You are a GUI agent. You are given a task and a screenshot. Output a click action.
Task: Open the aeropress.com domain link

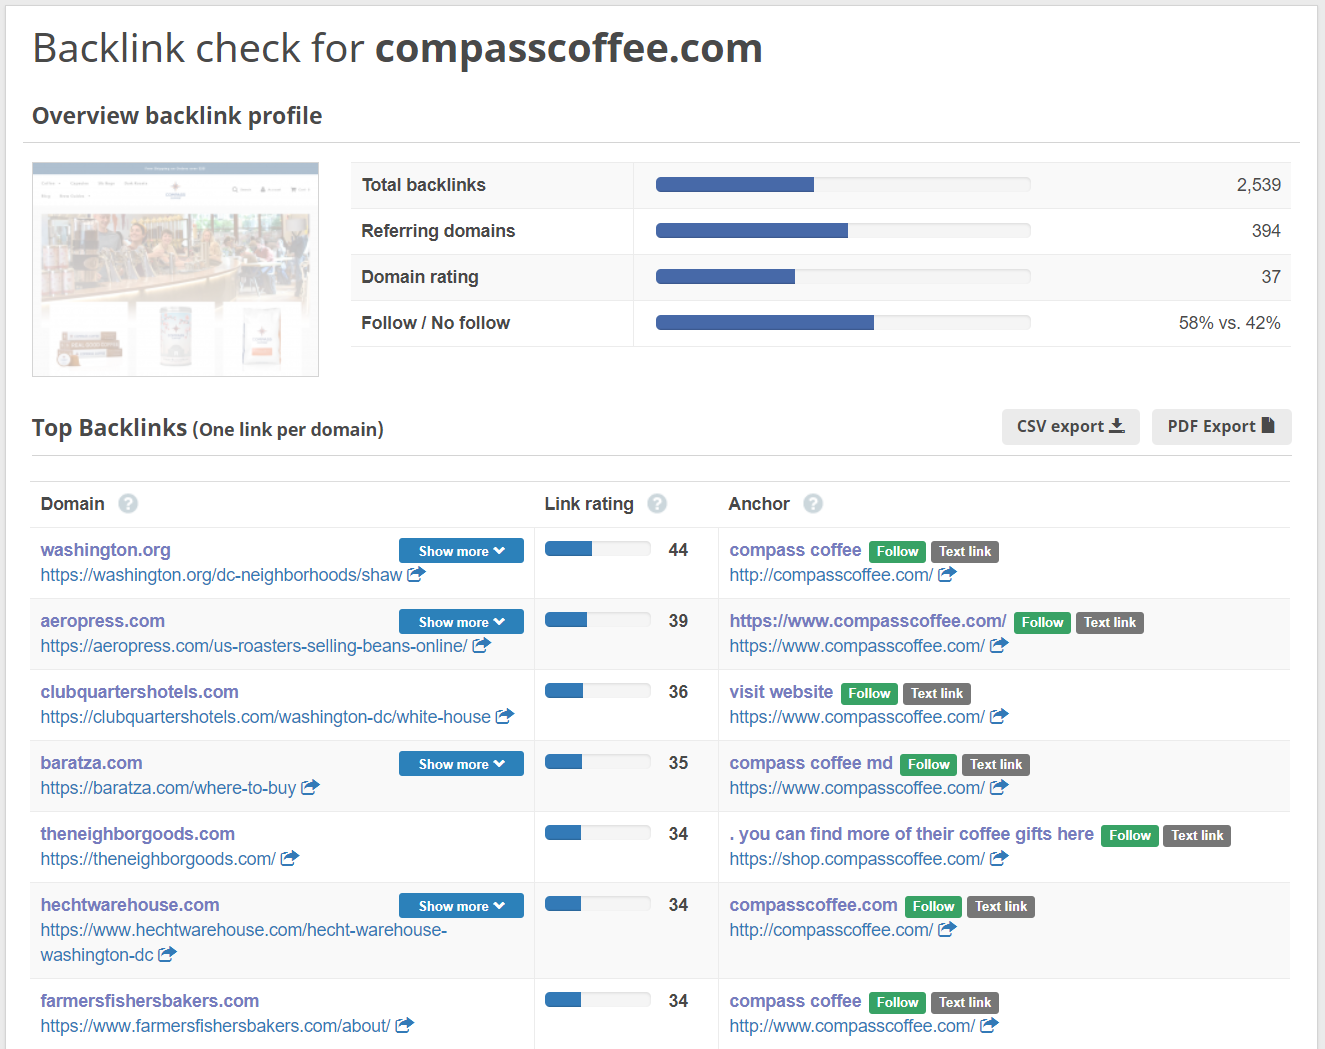(103, 620)
